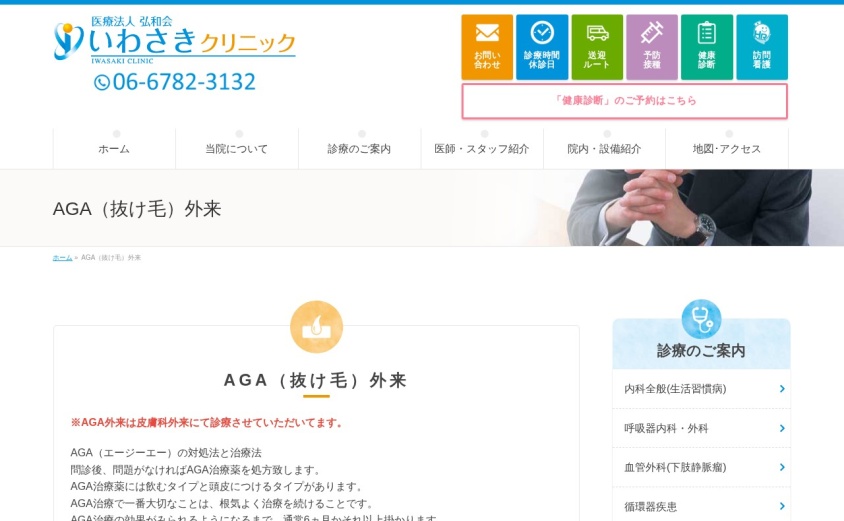Screen dimensions: 844x521
Task: Open the 循環器疾患 sidebar link
Action: tap(701, 506)
